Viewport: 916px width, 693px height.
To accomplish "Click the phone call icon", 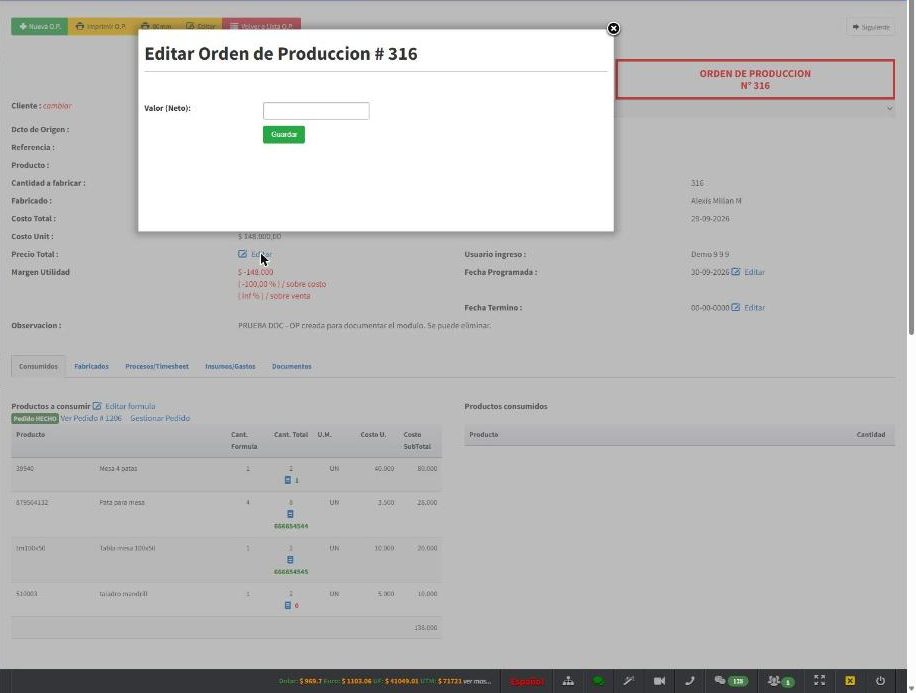I will tap(690, 681).
